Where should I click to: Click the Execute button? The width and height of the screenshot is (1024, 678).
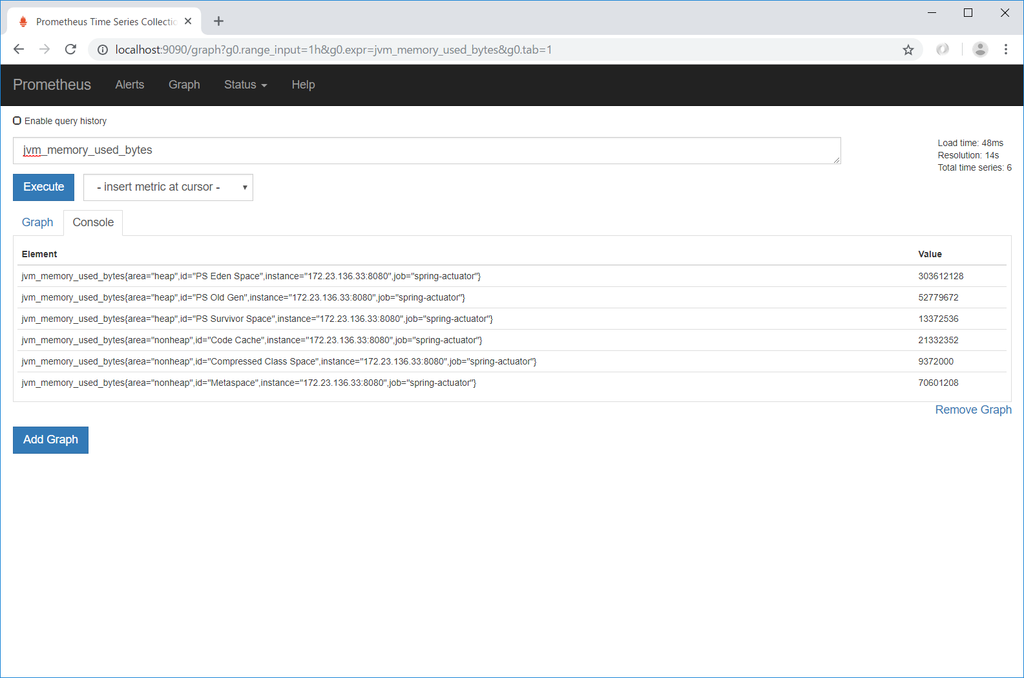click(44, 187)
